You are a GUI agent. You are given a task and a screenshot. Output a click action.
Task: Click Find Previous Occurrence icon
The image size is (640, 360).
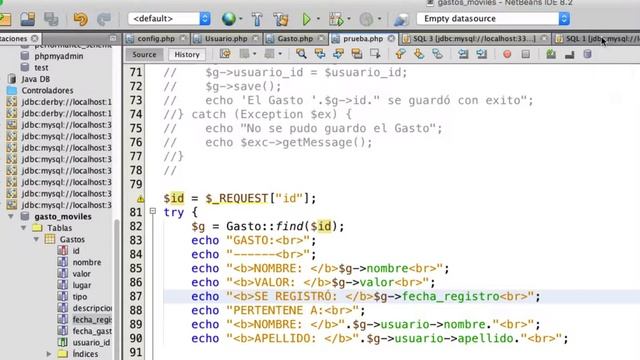click(x=320, y=54)
